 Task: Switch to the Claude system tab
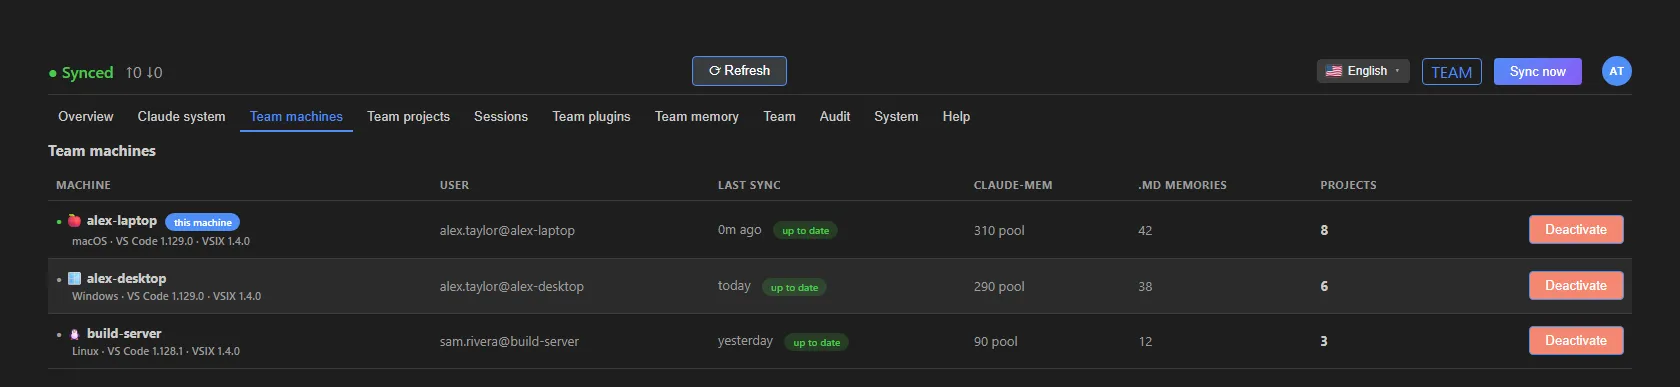(x=181, y=116)
